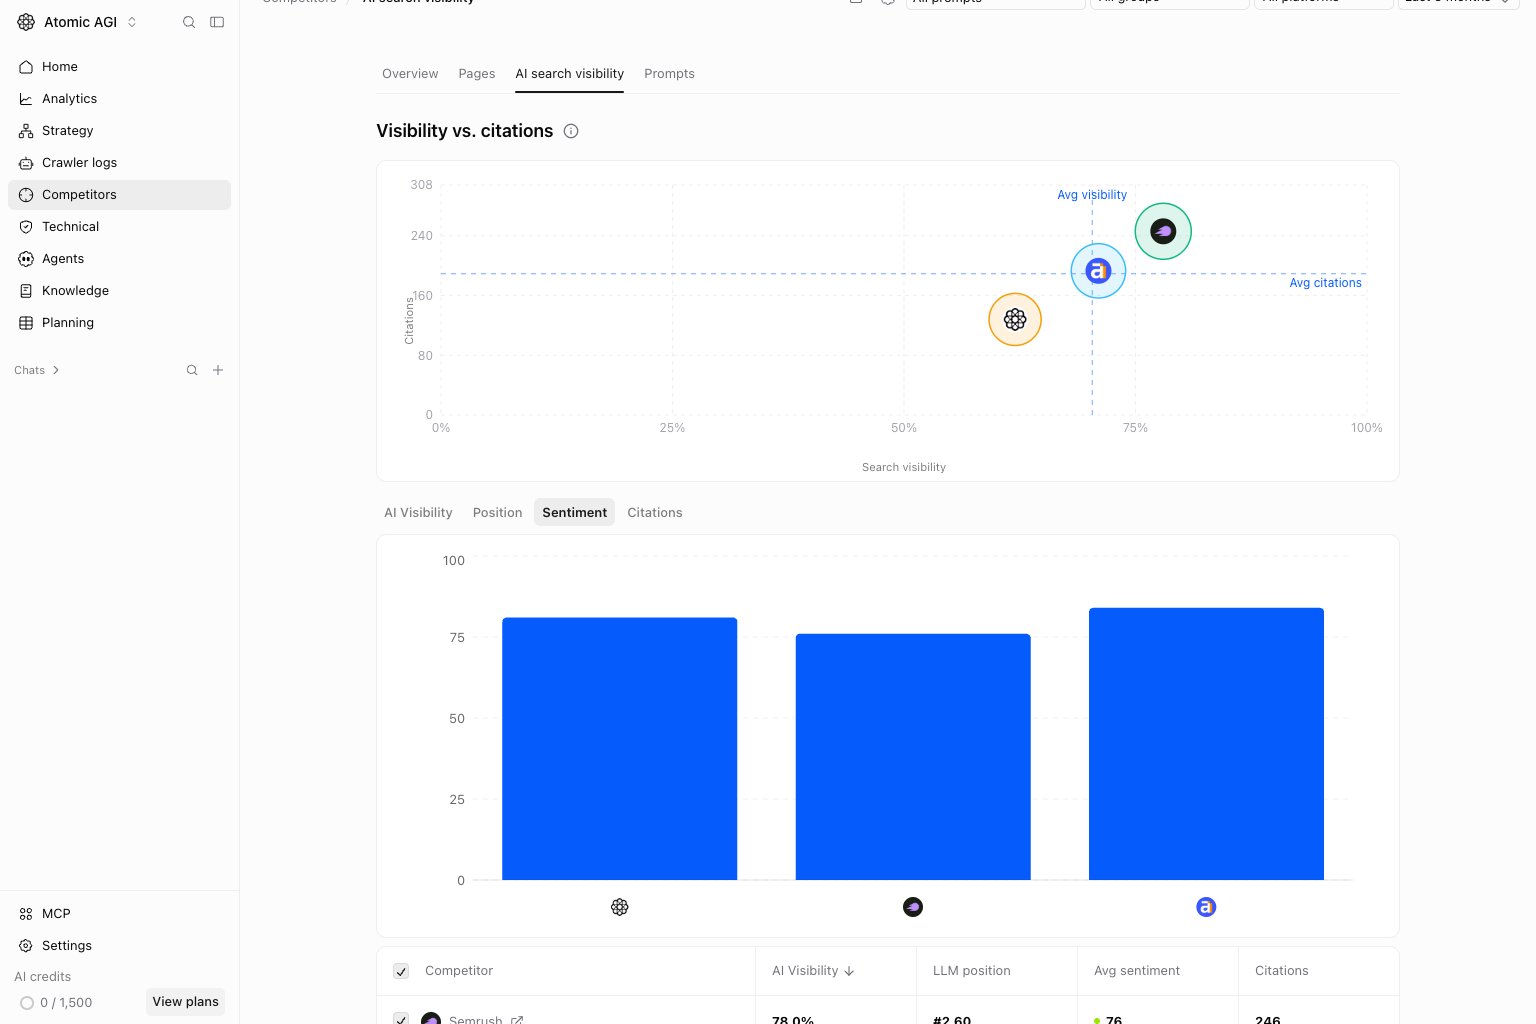Open the search icon beside Atomic AGI
Image resolution: width=1536 pixels, height=1024 pixels.
coord(189,22)
